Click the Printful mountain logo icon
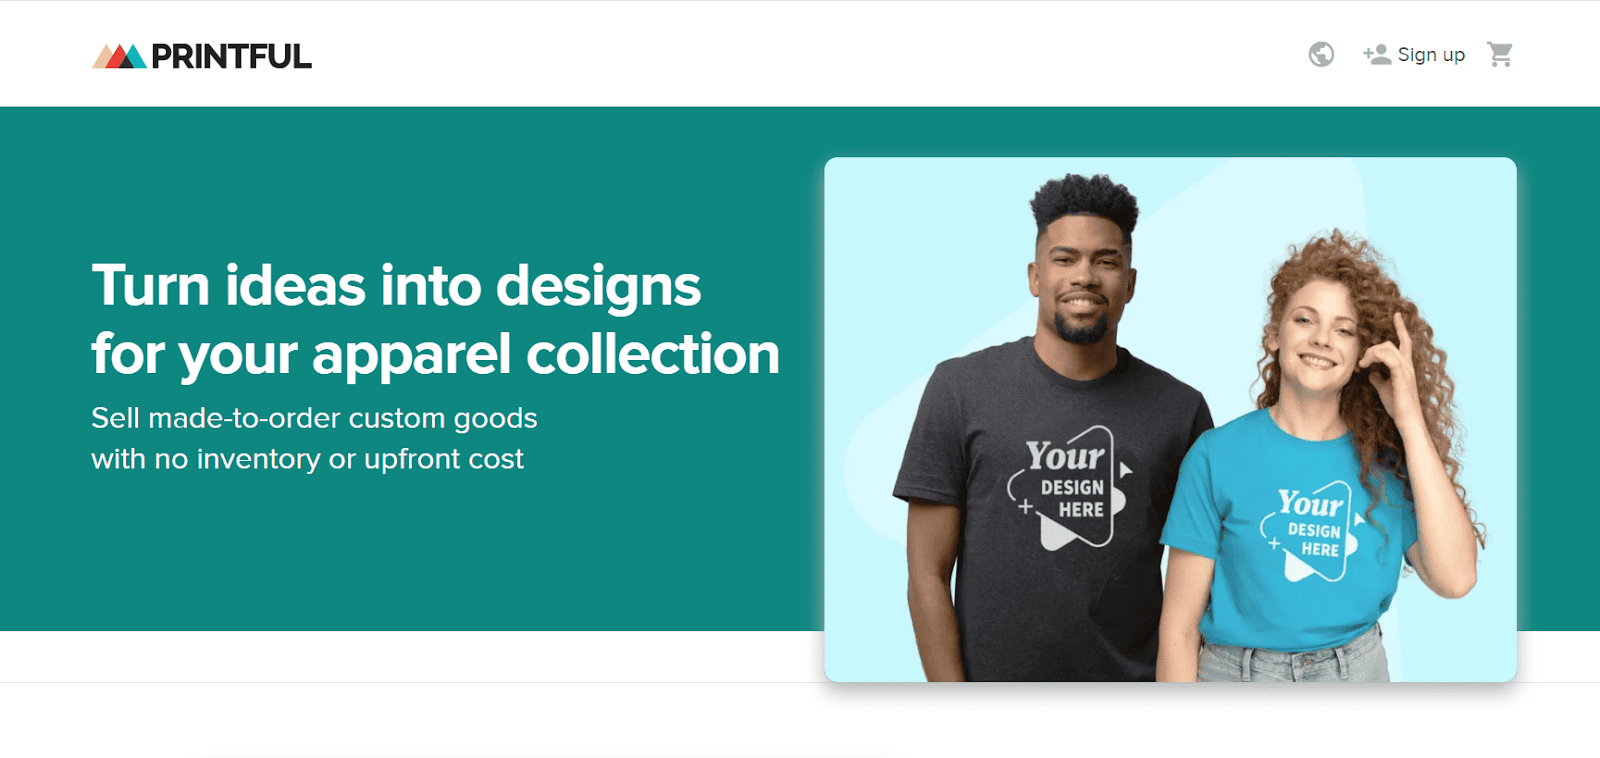 pos(120,56)
